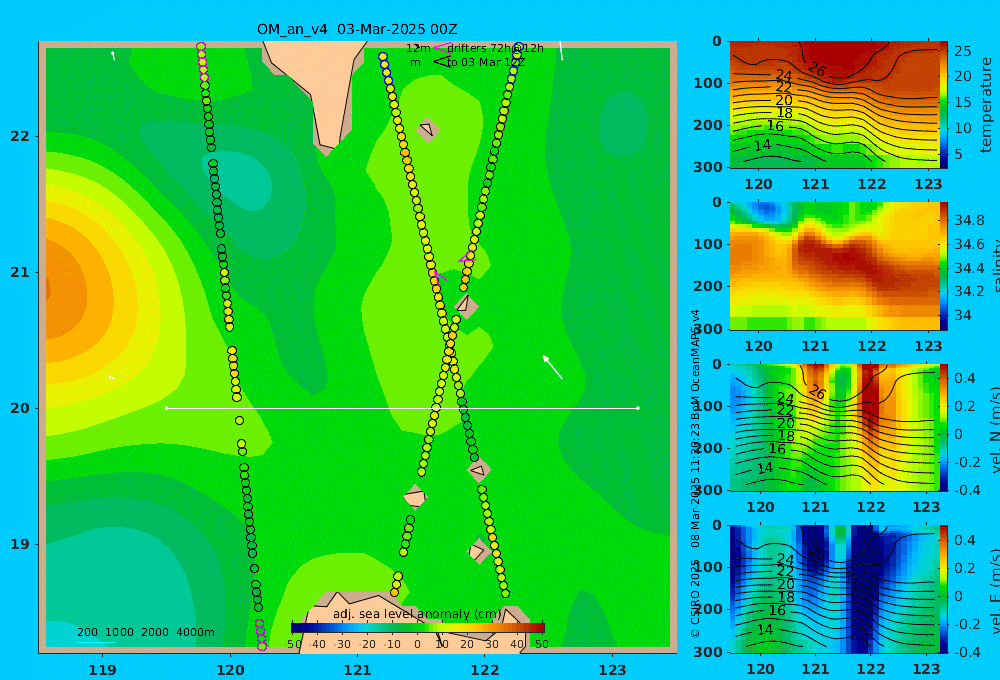This screenshot has width=1000, height=680.
Task: Click the 34.8 tick on the salinity colorbar
Action: tap(969, 220)
